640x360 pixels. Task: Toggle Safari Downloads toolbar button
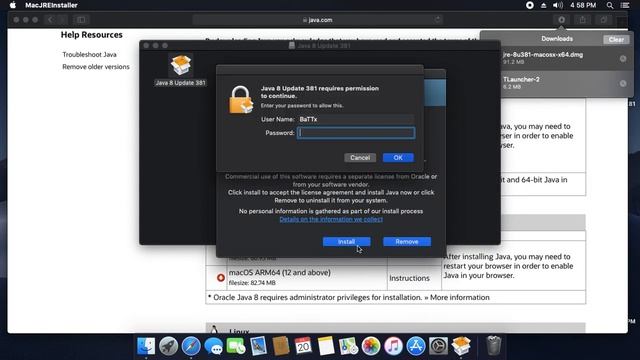pyautogui.click(x=562, y=20)
